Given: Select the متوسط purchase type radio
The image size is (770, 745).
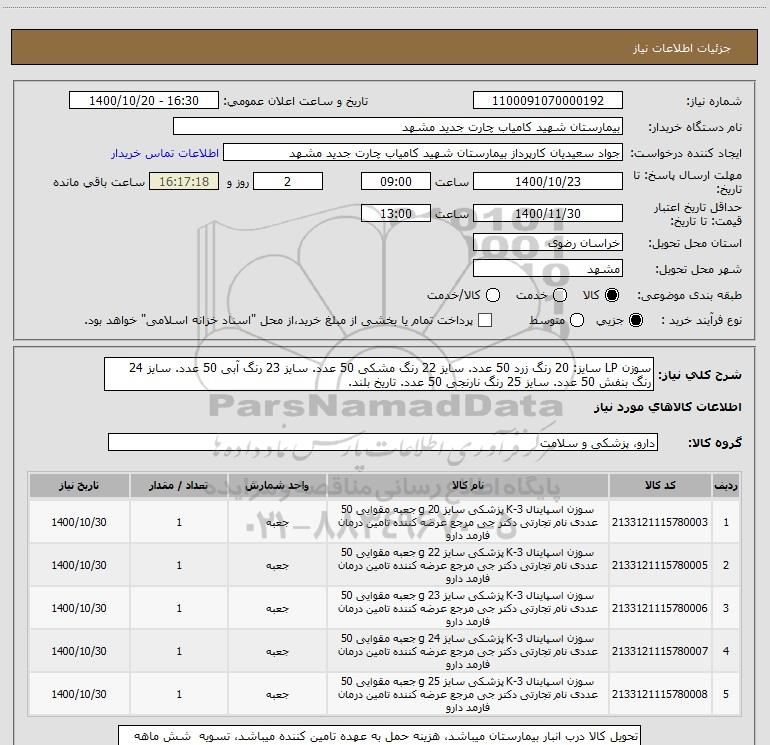Looking at the screenshot, I should coord(577,320).
